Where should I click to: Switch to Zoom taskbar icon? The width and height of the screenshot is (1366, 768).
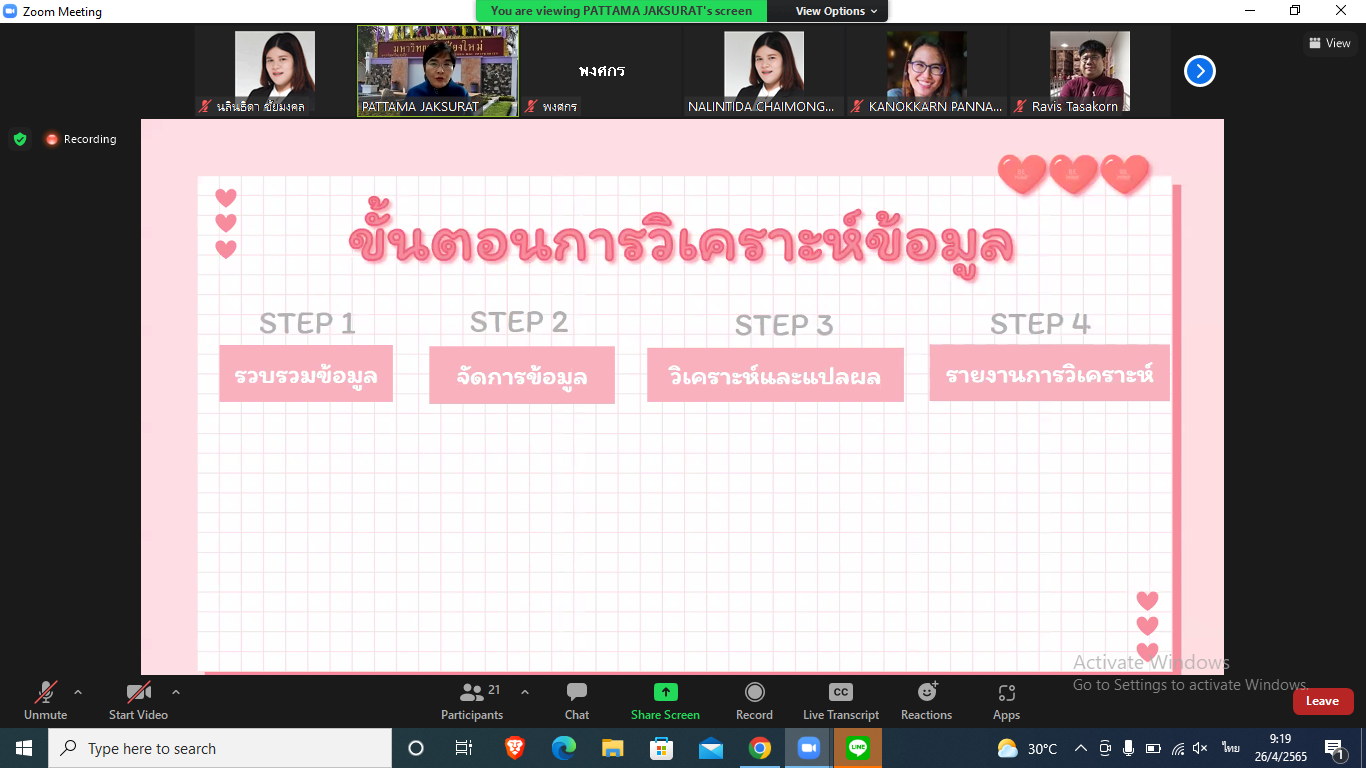[x=809, y=748]
